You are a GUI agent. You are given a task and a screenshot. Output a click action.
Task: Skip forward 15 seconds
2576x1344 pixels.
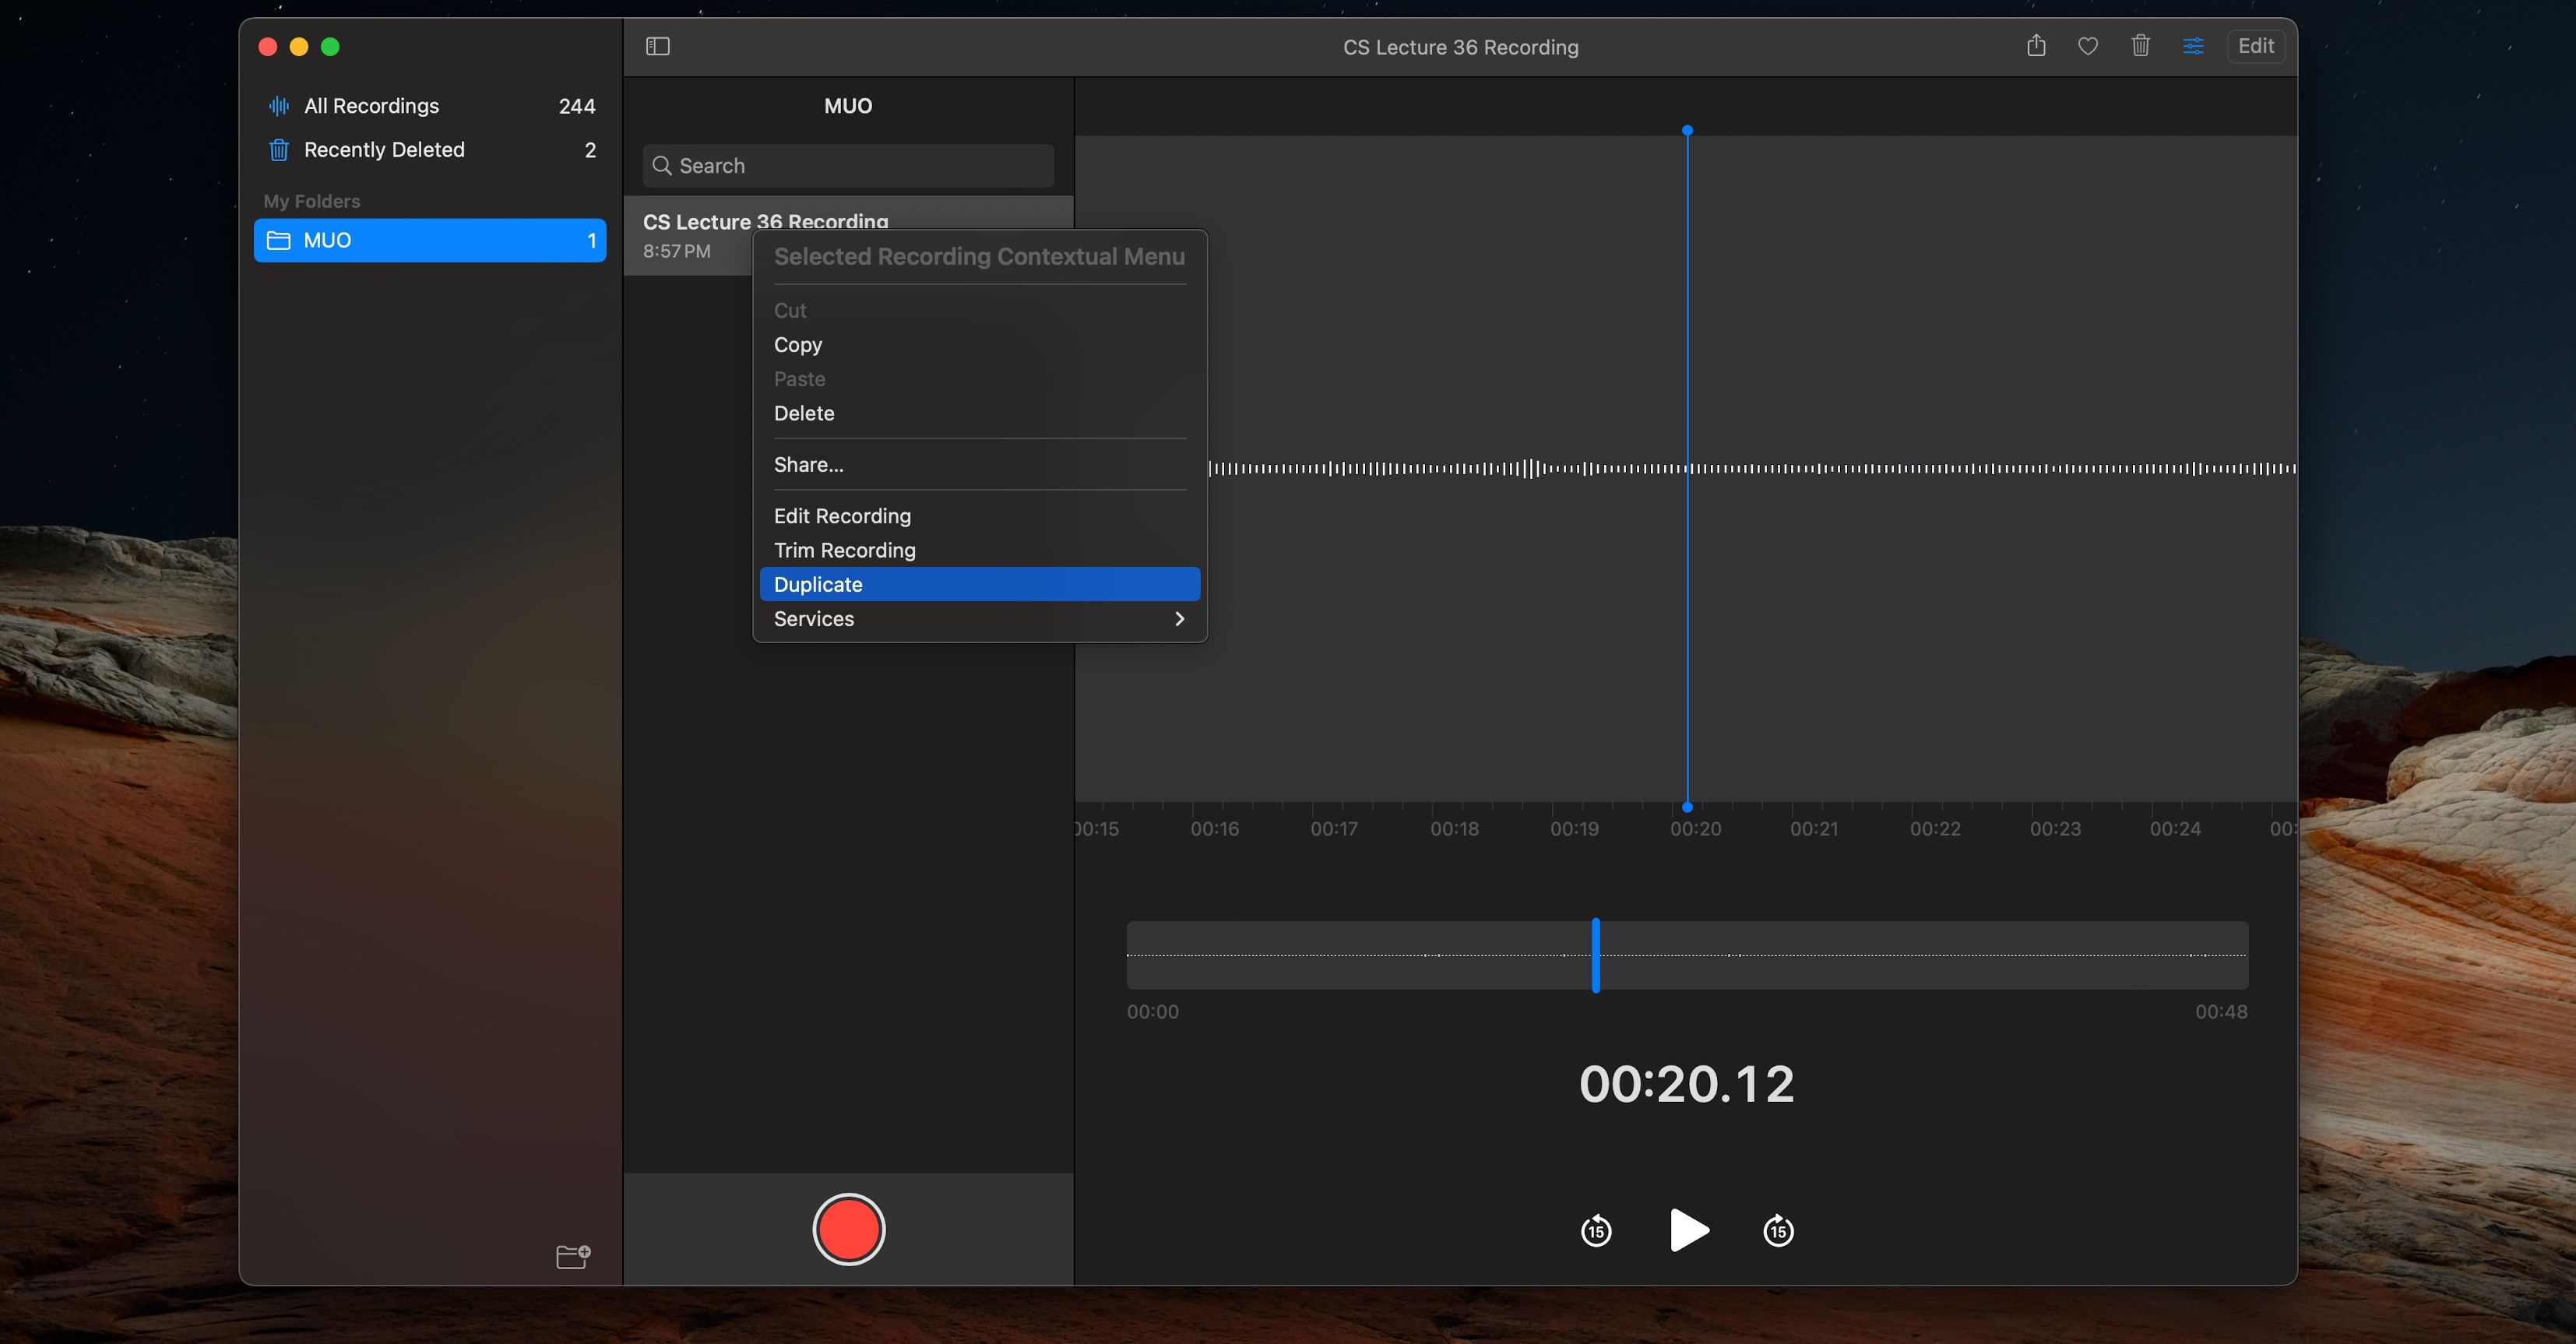(1778, 1231)
